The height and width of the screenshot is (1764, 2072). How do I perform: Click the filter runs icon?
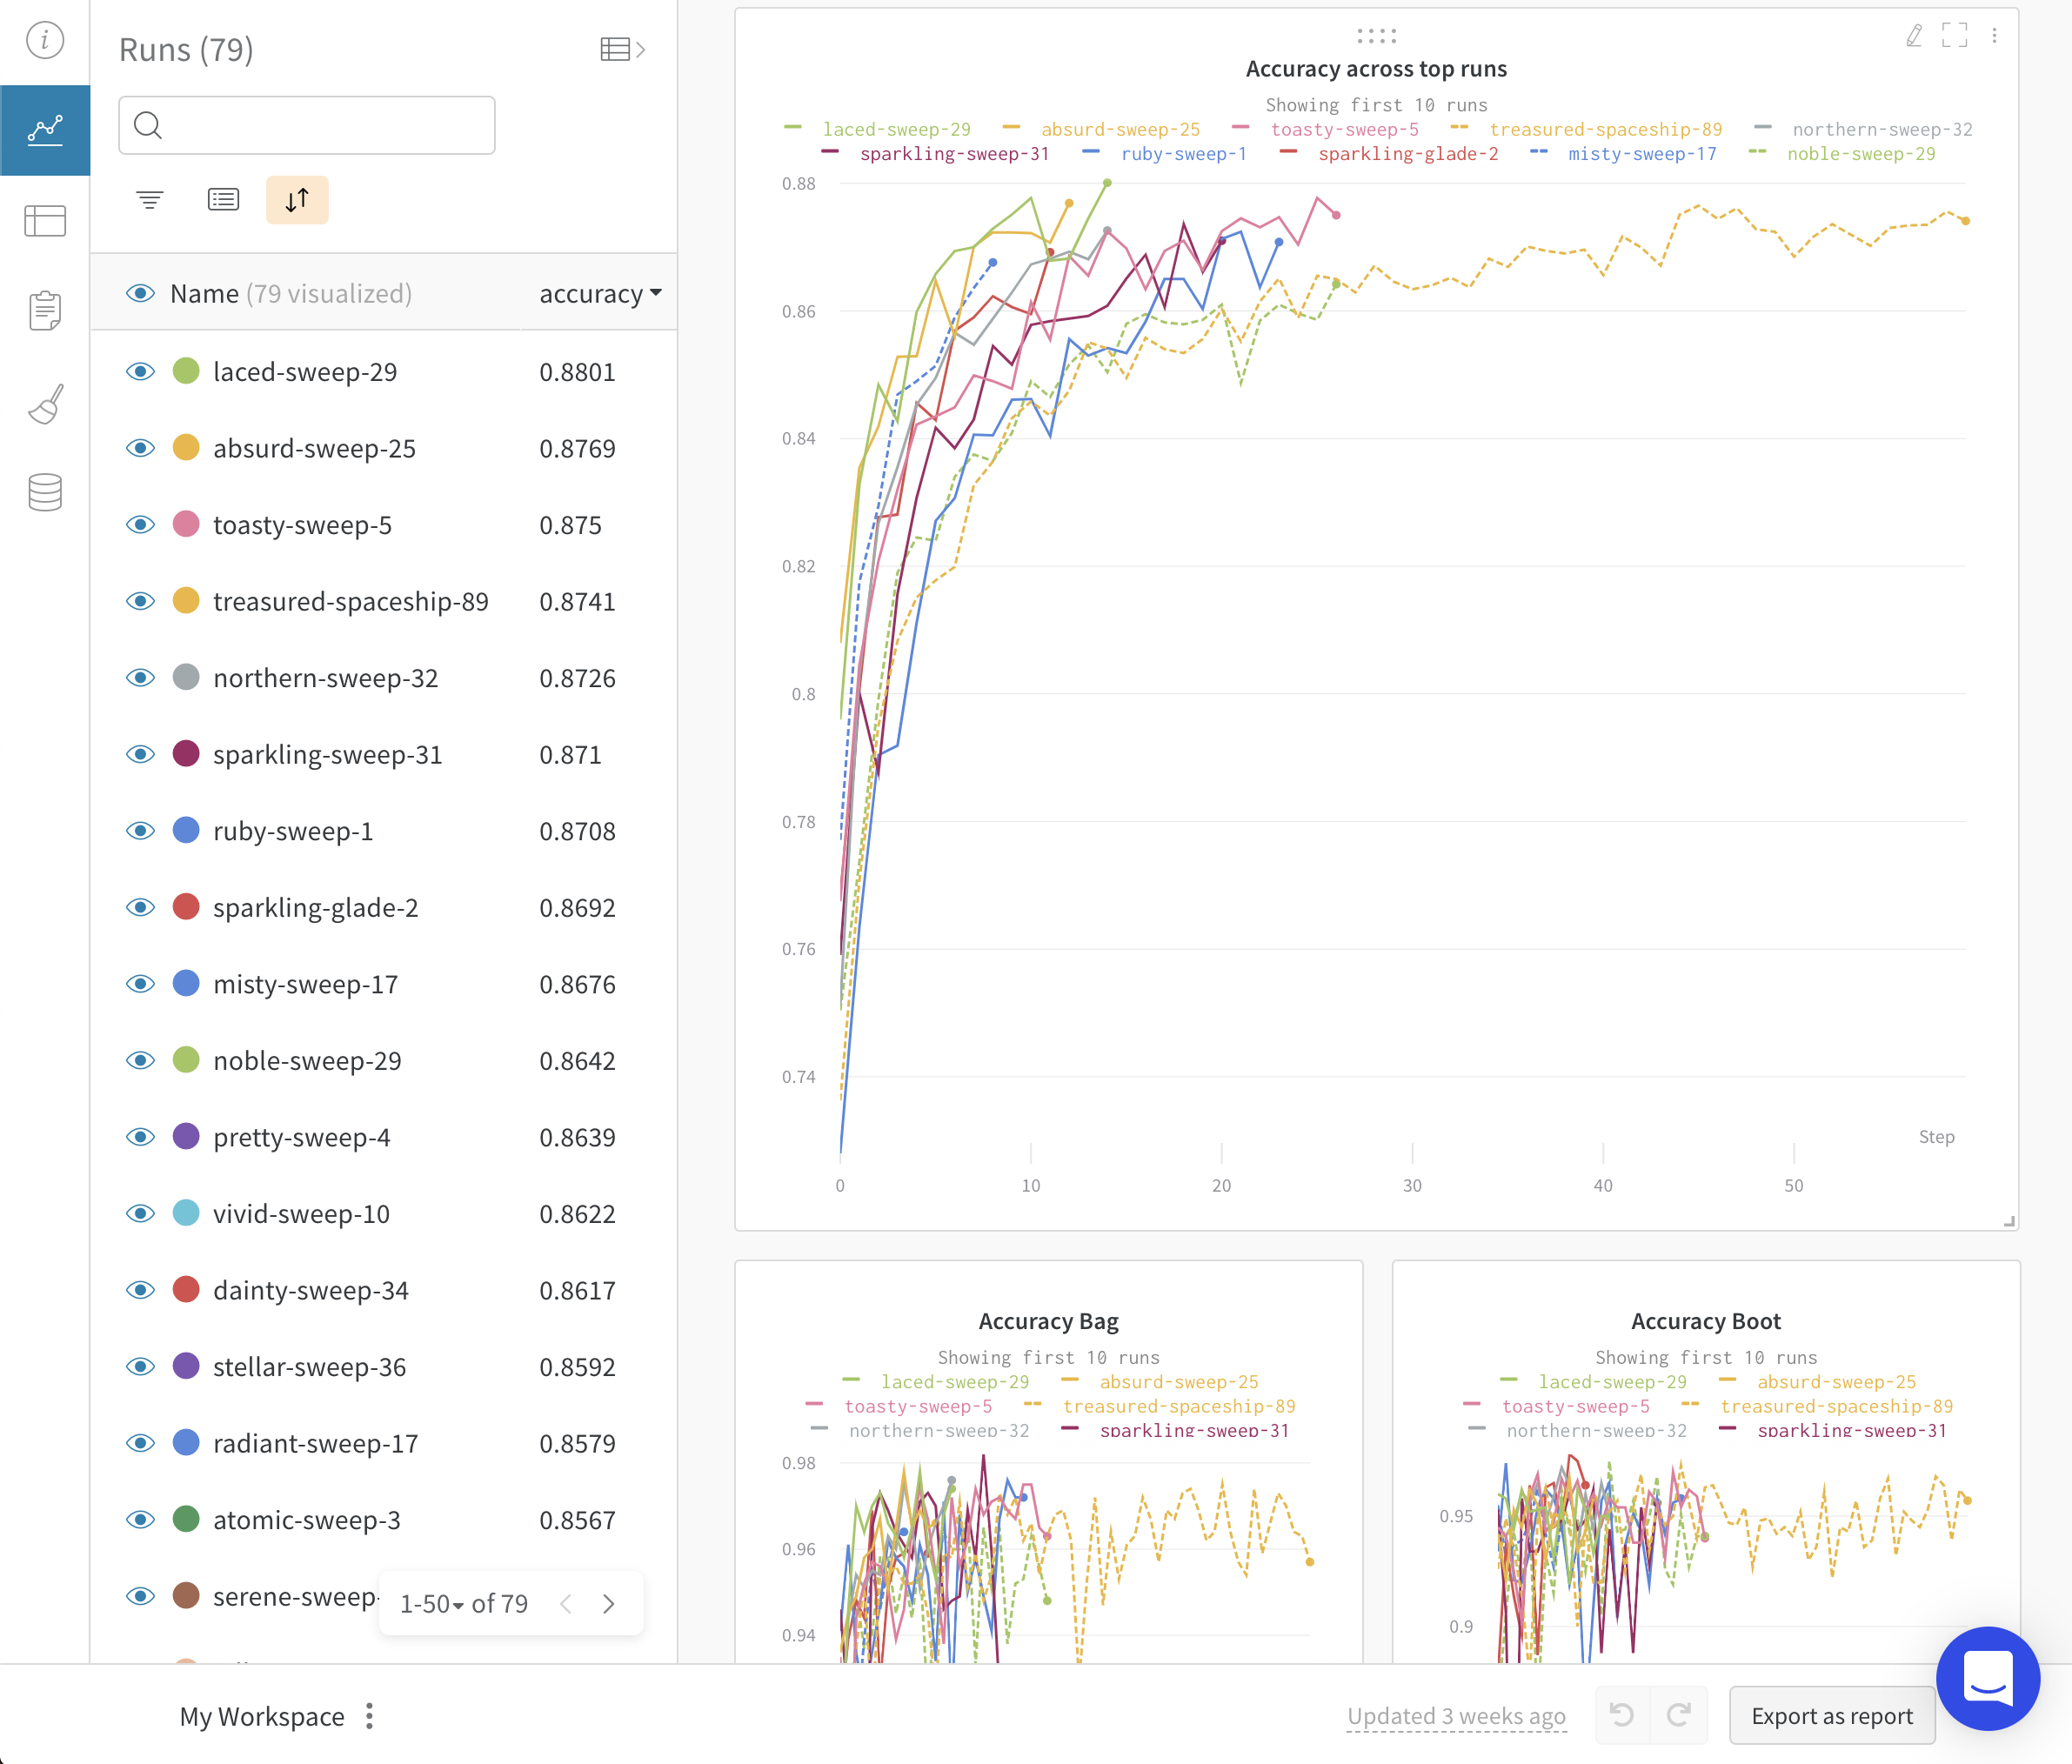150,200
